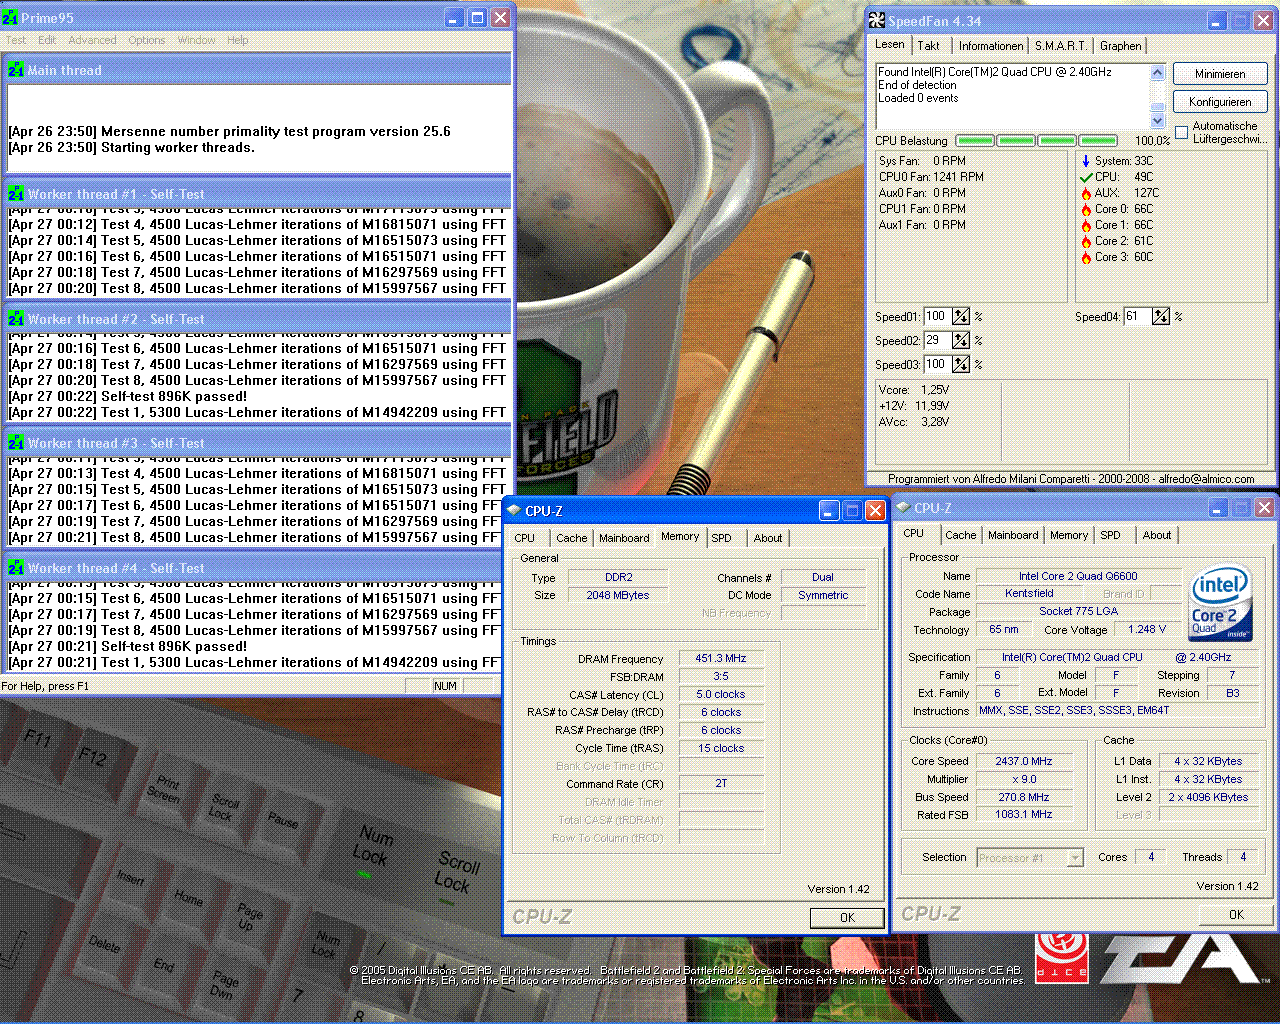
Task: Switch to the Cache tab in Memory CPU-Z window
Action: [572, 538]
